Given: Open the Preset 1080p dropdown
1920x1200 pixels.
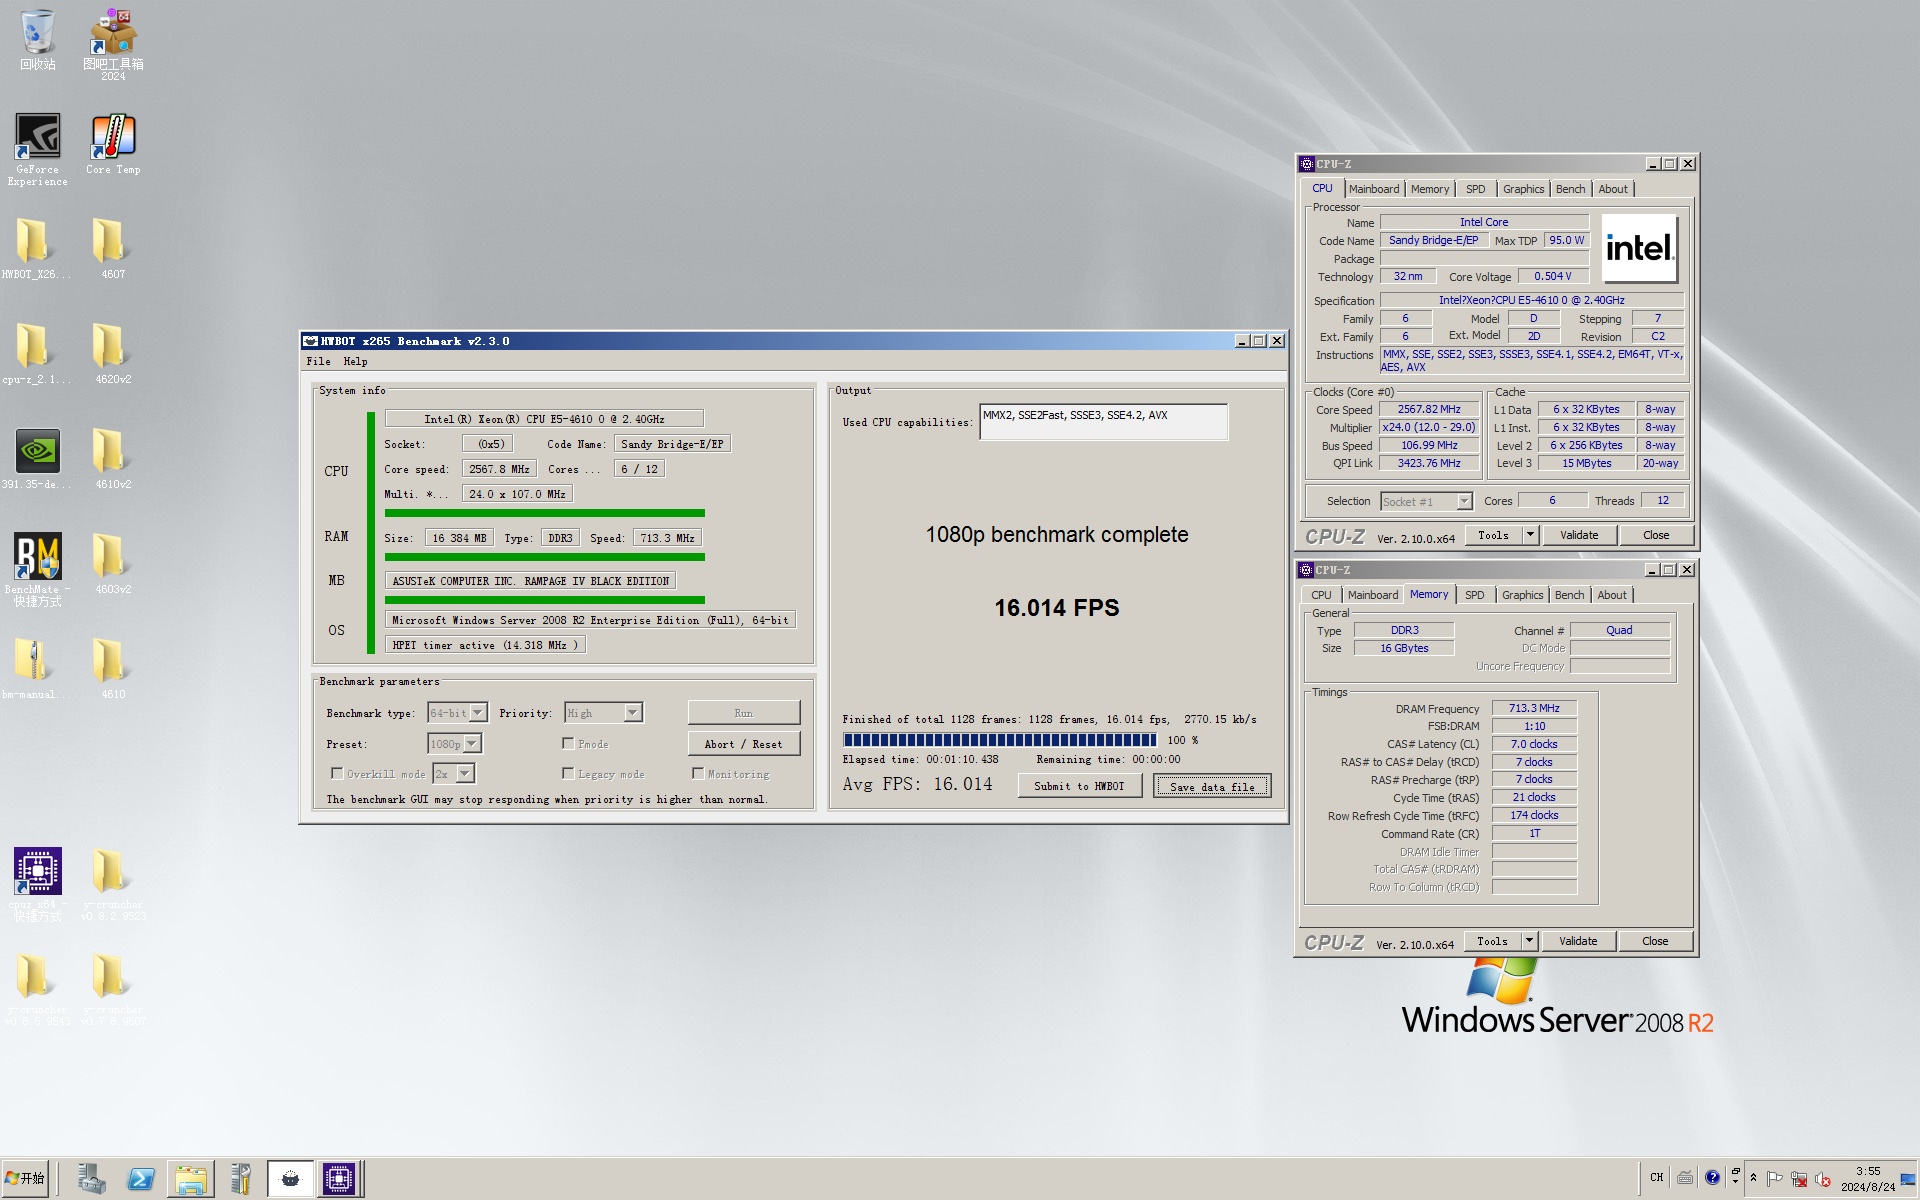Looking at the screenshot, I should click(472, 744).
